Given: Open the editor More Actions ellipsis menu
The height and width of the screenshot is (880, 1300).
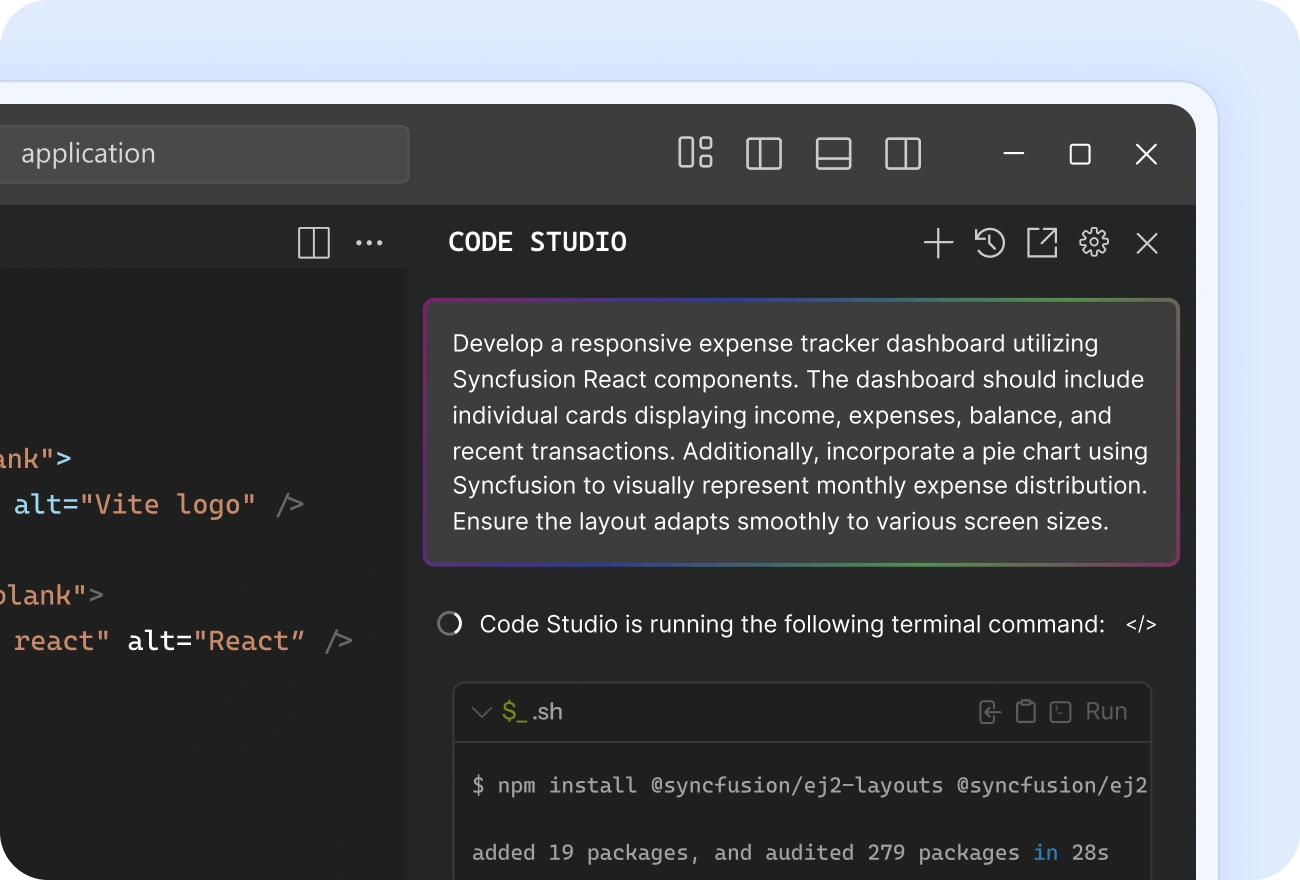Looking at the screenshot, I should [369, 243].
